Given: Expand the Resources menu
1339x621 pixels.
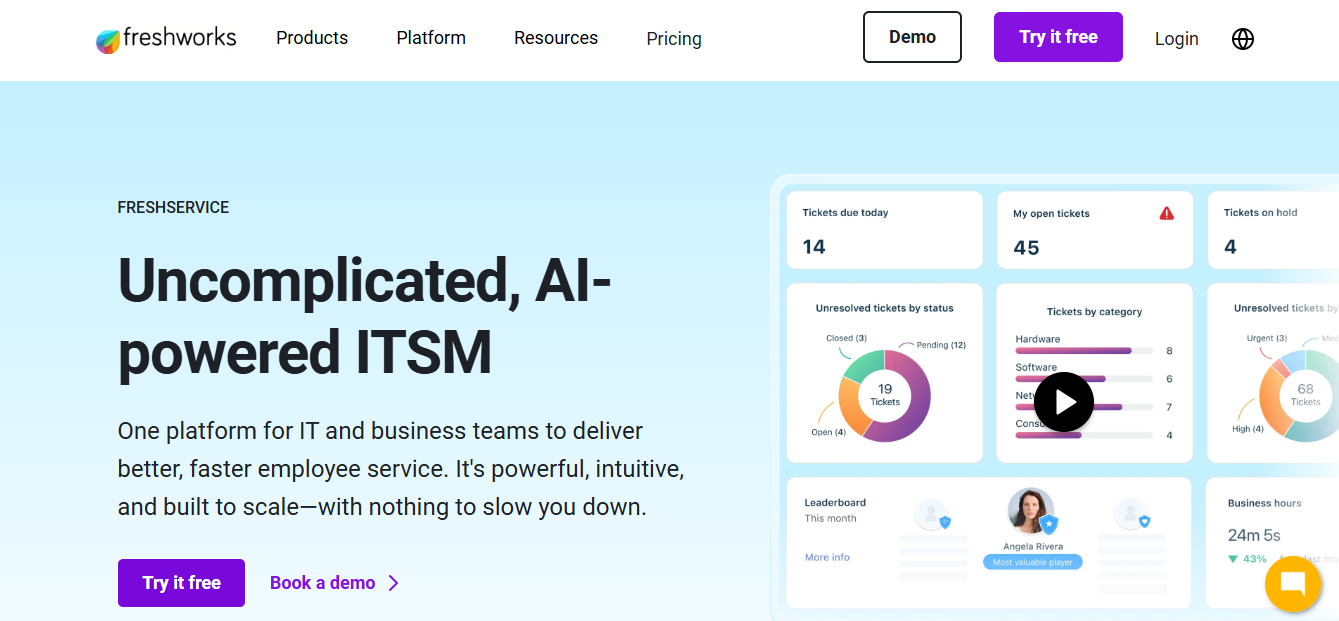Looking at the screenshot, I should [556, 38].
